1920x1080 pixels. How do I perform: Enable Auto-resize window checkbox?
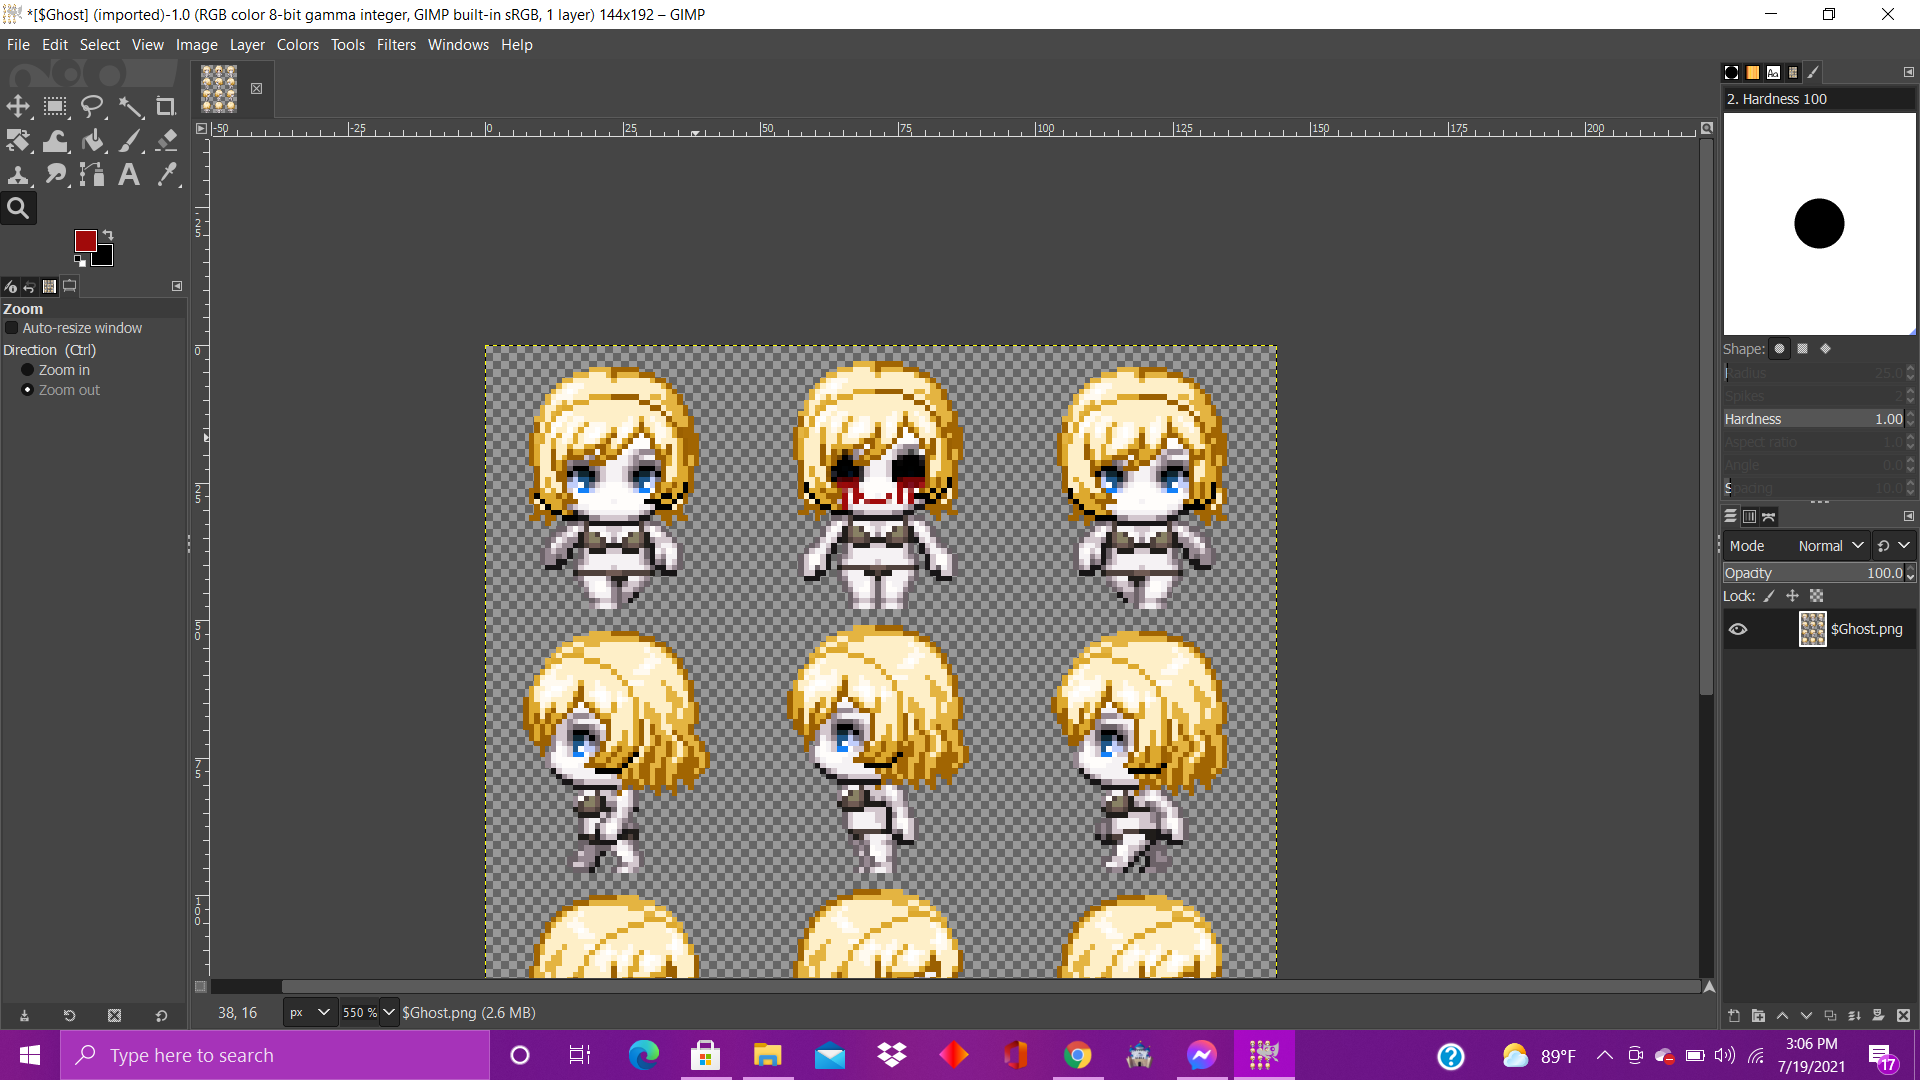[12, 328]
